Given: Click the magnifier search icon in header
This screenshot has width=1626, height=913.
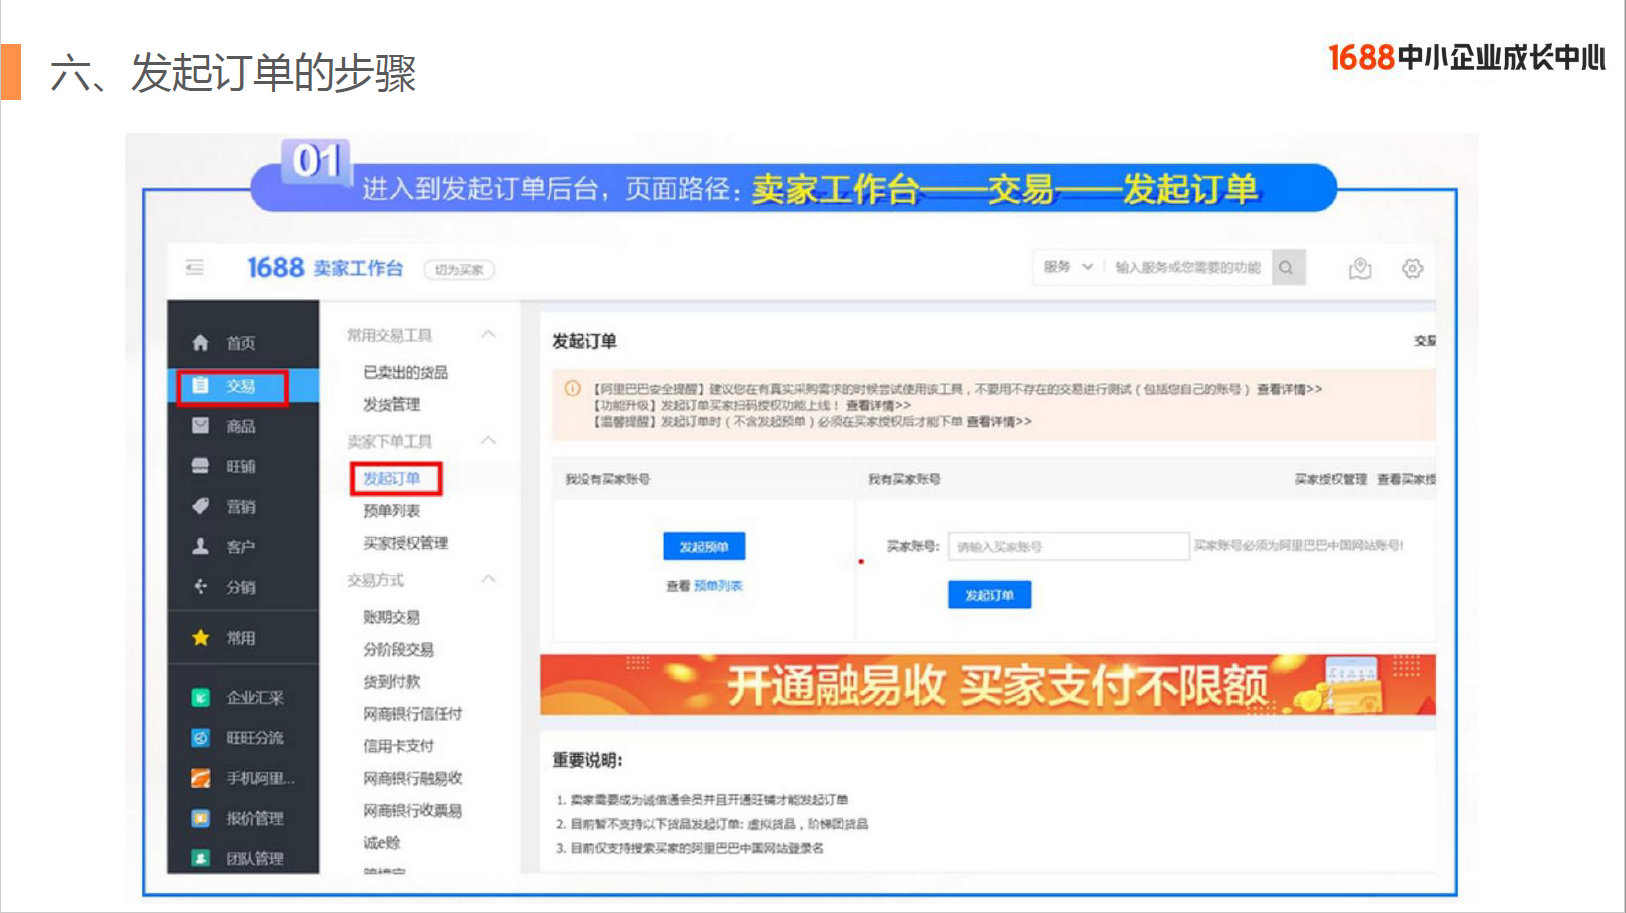Looking at the screenshot, I should (1287, 268).
